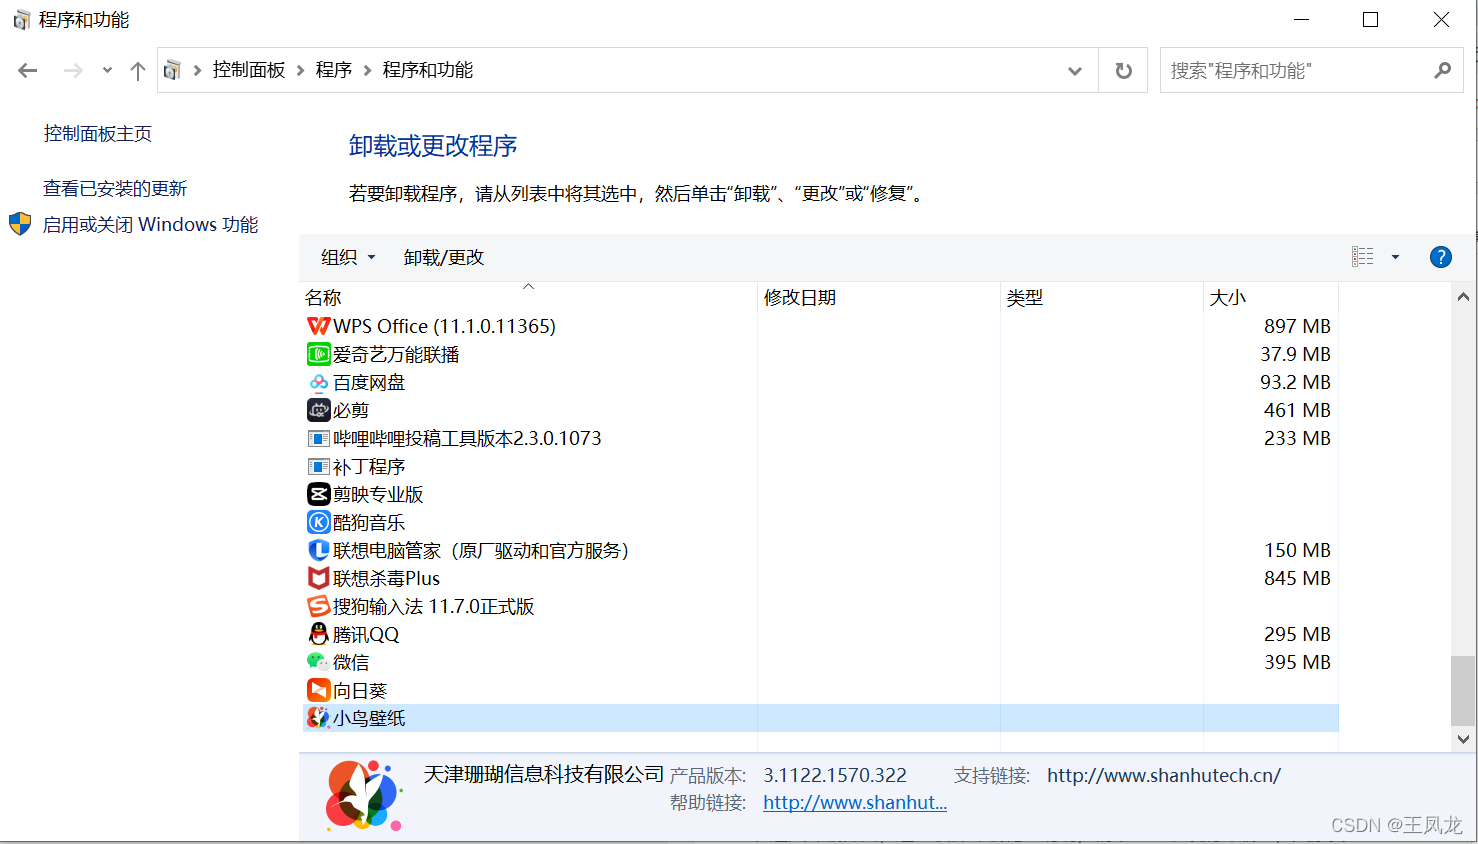Image resolution: width=1478 pixels, height=844 pixels.
Task: Open the 组织 dropdown menu
Action: pyautogui.click(x=348, y=257)
